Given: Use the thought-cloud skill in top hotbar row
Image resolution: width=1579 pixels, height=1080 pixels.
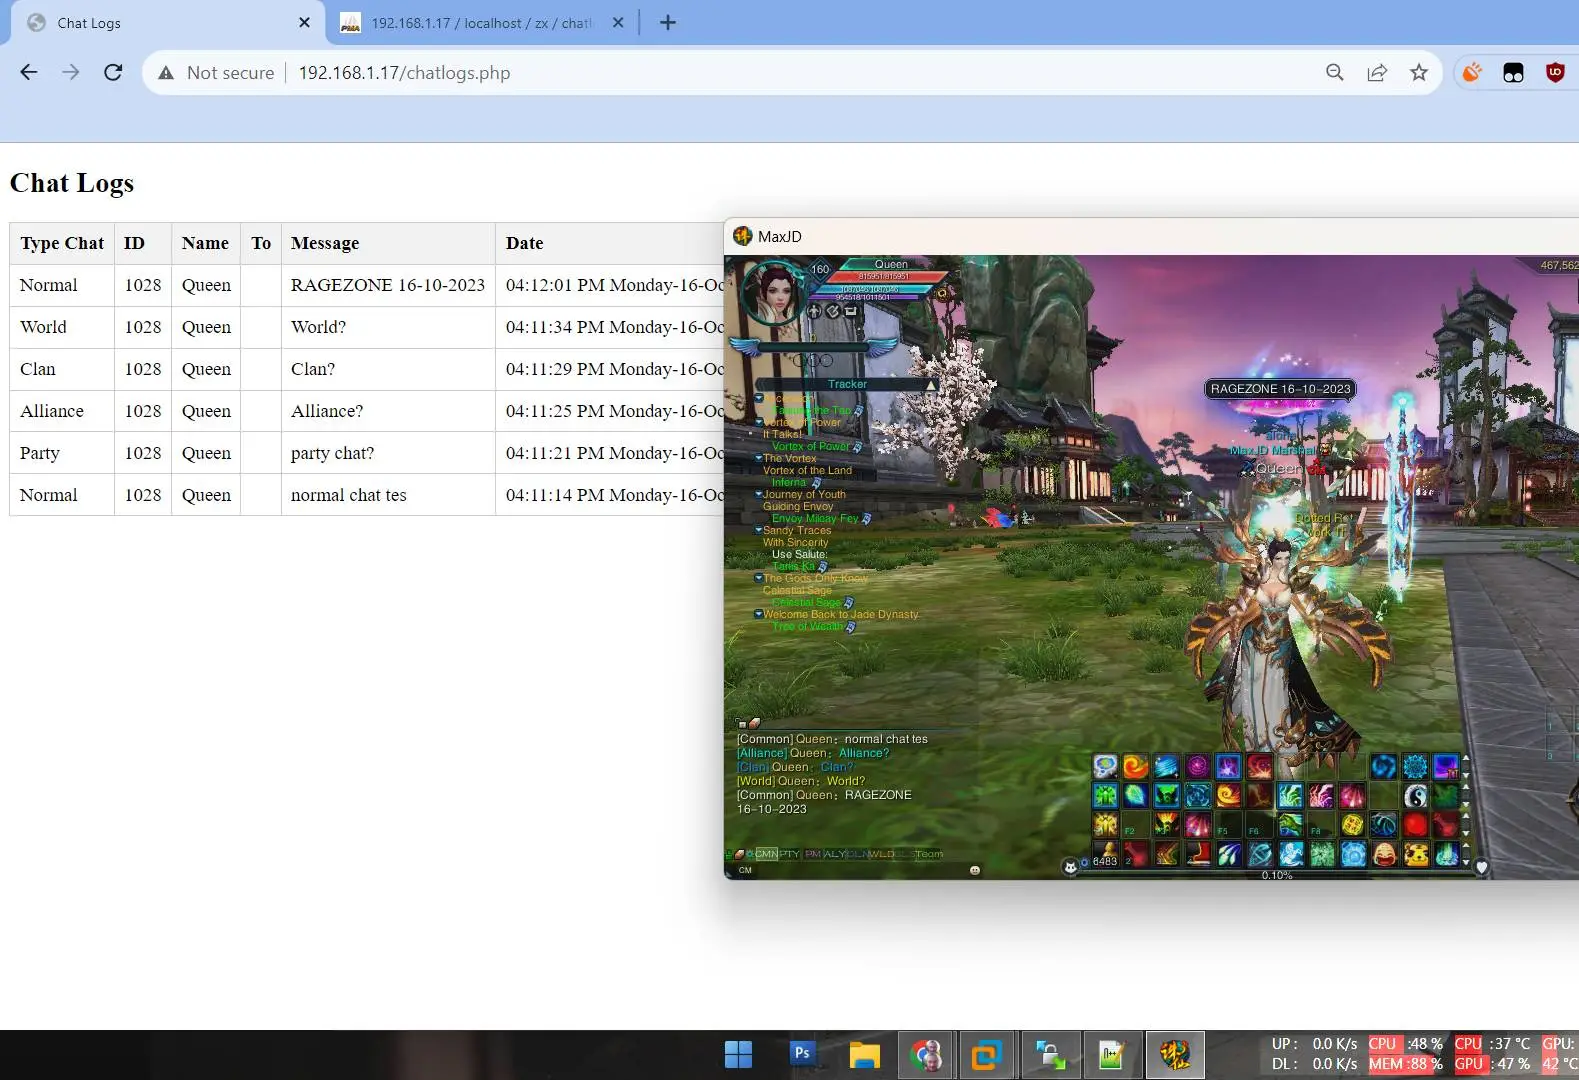Looking at the screenshot, I should click(x=1105, y=765).
